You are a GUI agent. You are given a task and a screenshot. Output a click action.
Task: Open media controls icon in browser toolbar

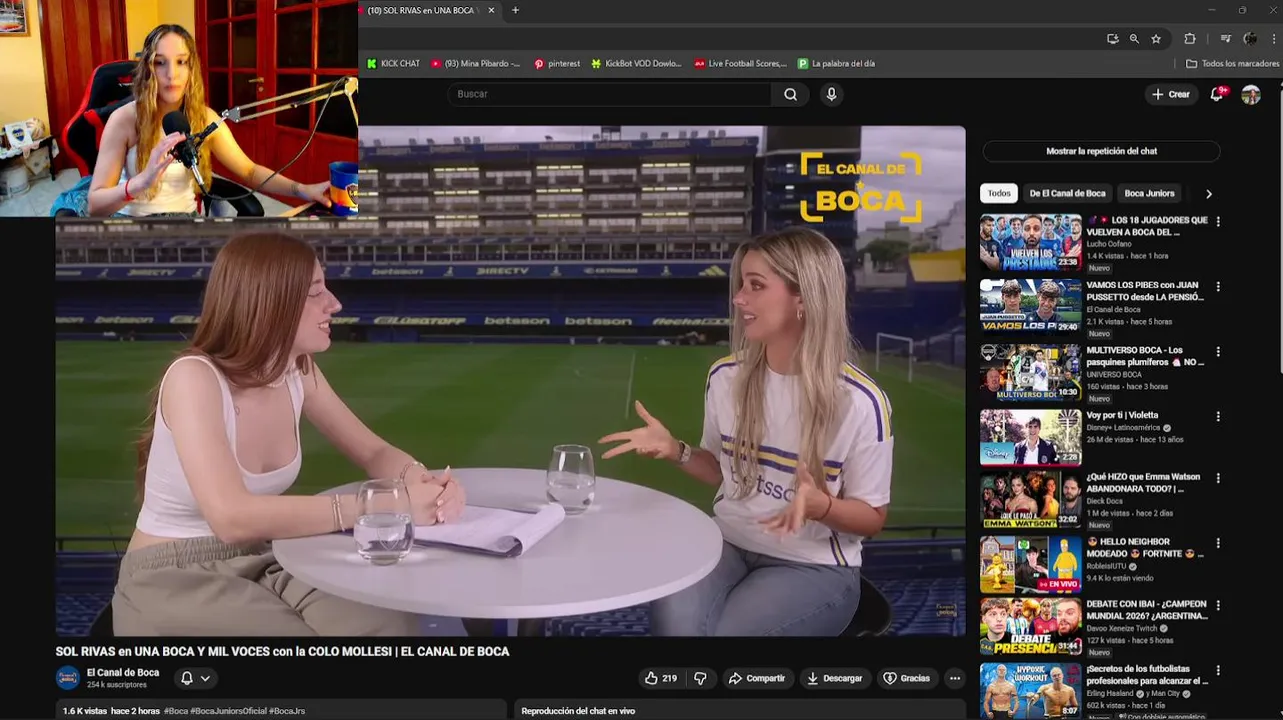click(x=1225, y=39)
